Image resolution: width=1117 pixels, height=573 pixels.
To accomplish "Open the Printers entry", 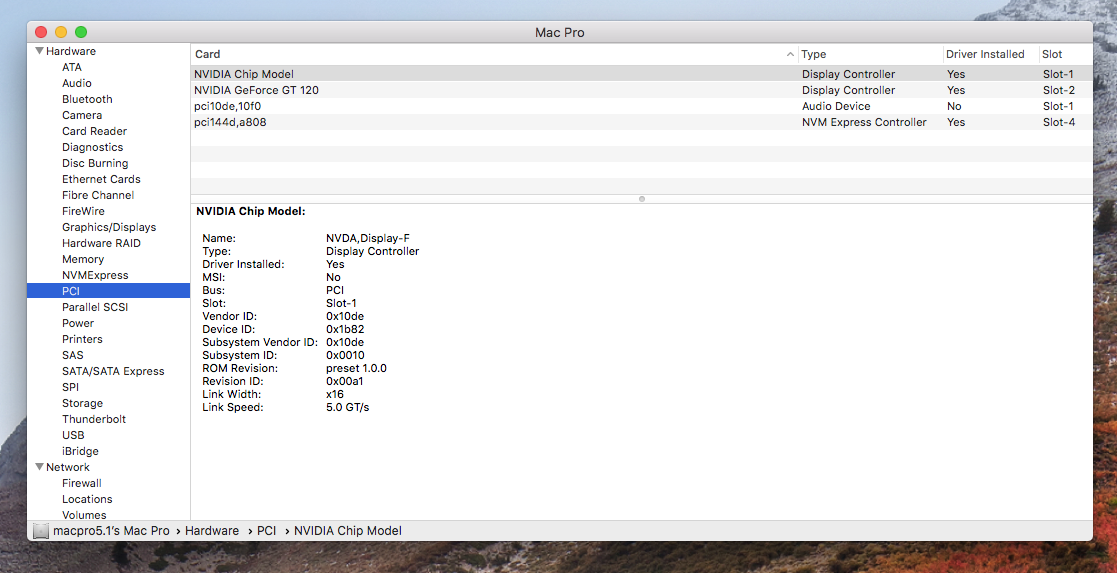I will pyautogui.click(x=82, y=339).
